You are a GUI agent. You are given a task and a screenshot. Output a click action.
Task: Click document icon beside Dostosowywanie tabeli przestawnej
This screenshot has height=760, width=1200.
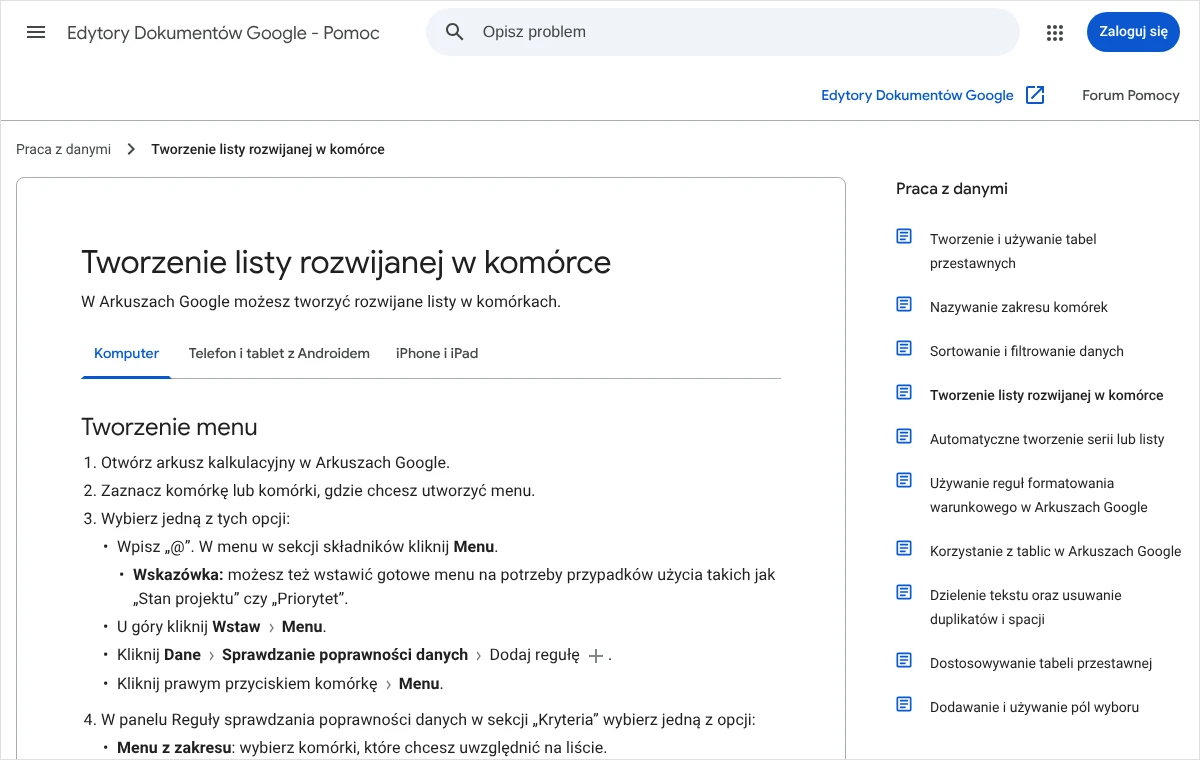(904, 660)
